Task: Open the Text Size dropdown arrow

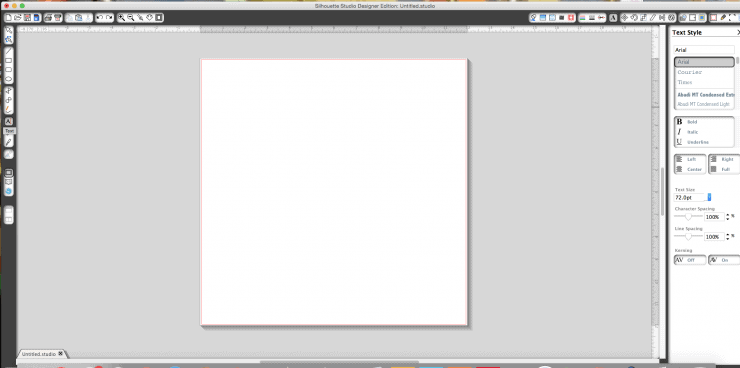Action: tap(709, 197)
